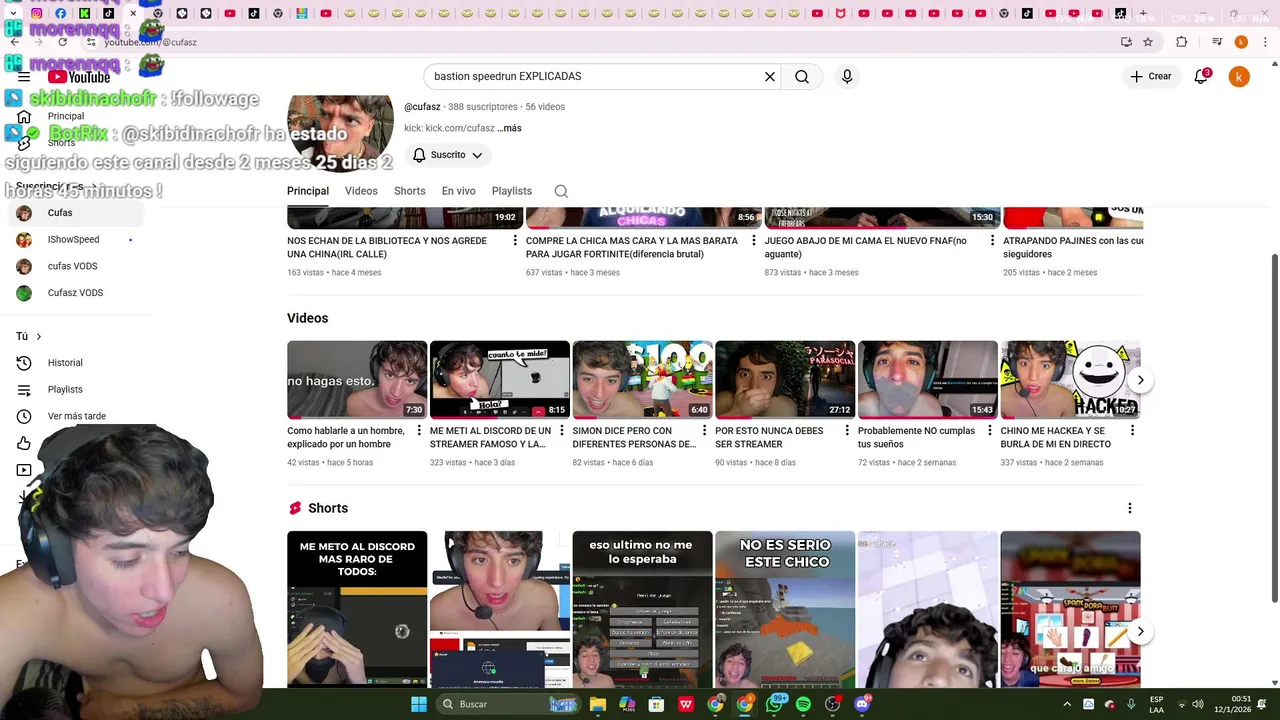The width and height of the screenshot is (1280, 720).
Task: Open options for COMPRE LA CHICA MAS CARA video
Action: (x=754, y=241)
